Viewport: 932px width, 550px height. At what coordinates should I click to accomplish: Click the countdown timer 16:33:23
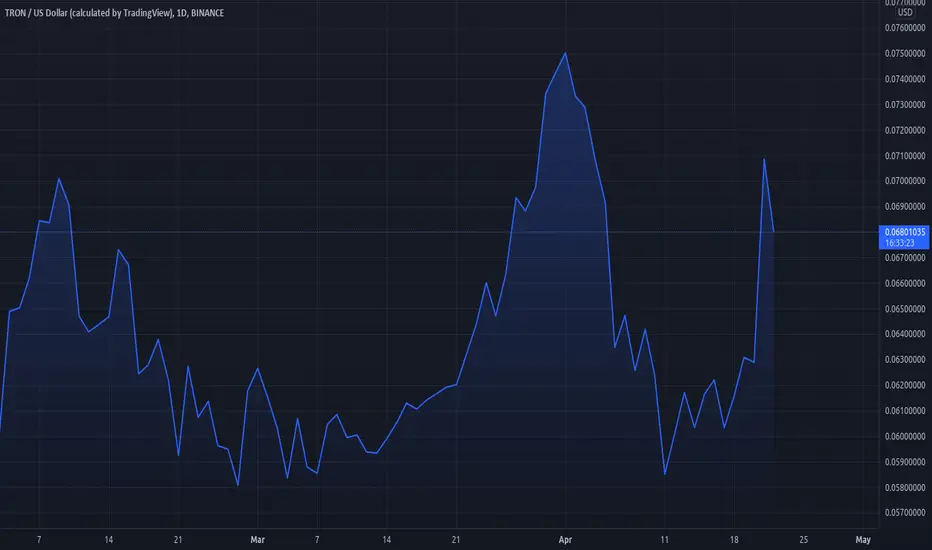pos(899,243)
